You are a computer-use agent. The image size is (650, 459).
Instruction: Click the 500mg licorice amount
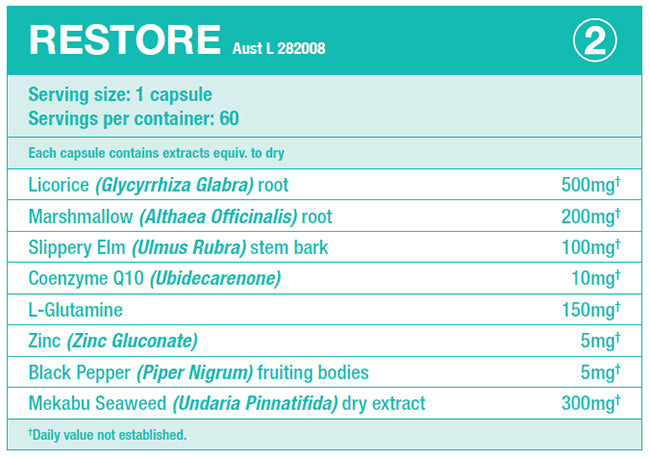[x=589, y=184]
